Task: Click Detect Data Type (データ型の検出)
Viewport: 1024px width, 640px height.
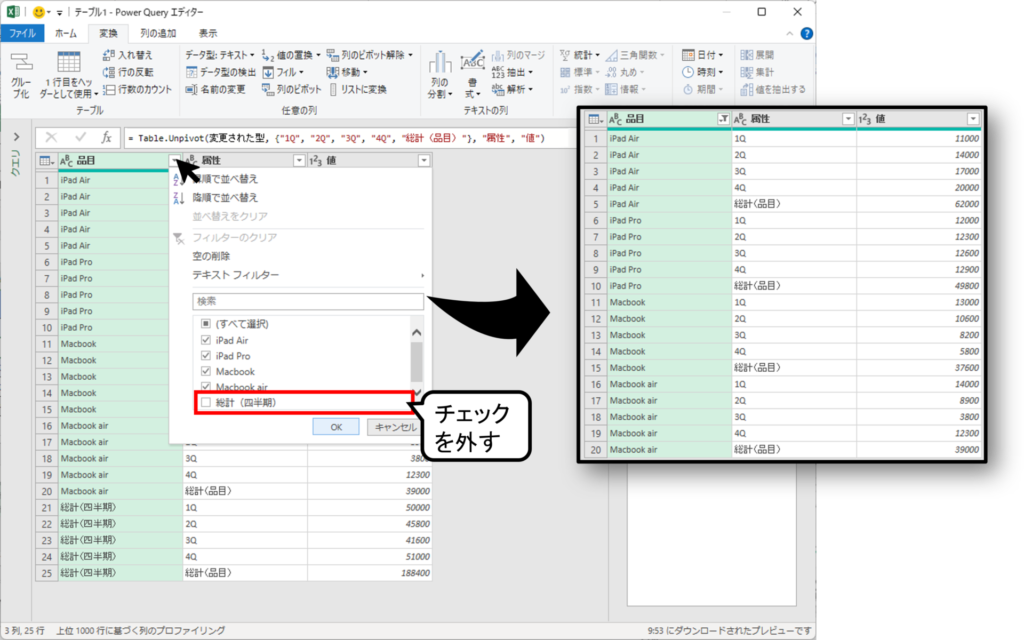Action: point(221,72)
